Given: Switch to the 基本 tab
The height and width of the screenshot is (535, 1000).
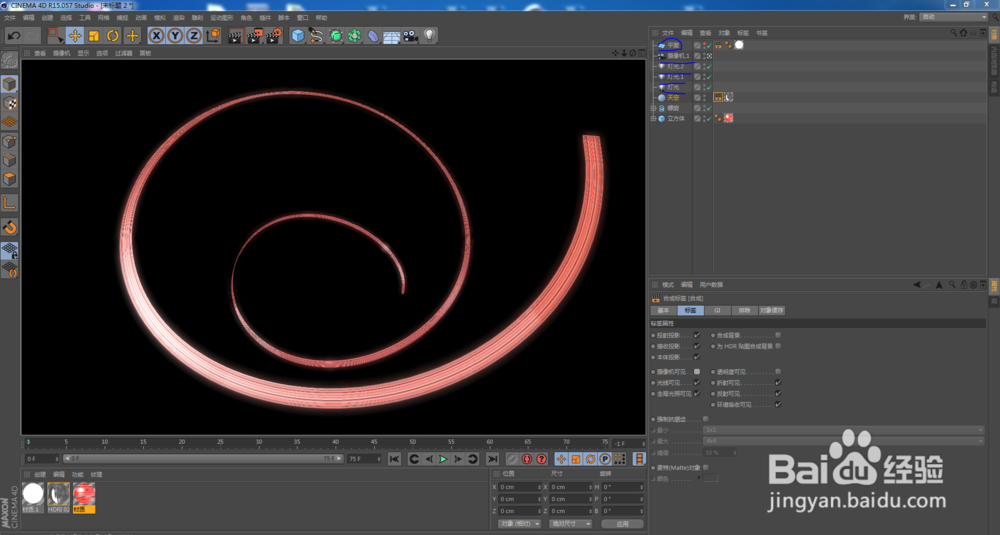Looking at the screenshot, I should tap(663, 311).
